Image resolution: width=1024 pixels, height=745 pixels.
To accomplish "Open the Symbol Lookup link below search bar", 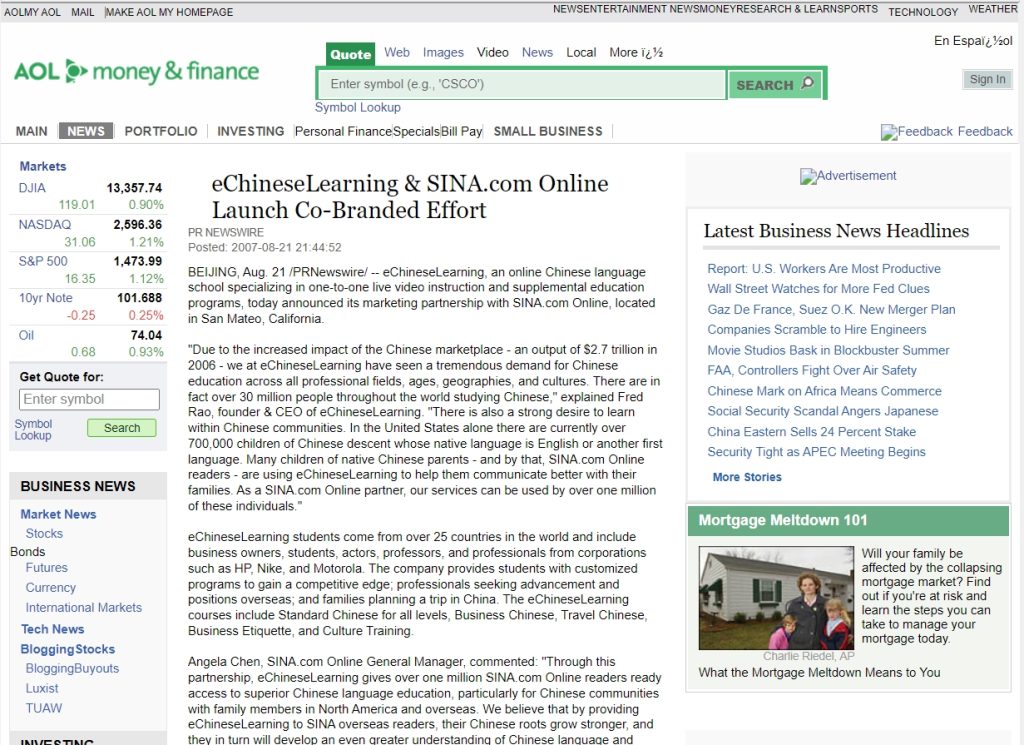I will point(358,107).
